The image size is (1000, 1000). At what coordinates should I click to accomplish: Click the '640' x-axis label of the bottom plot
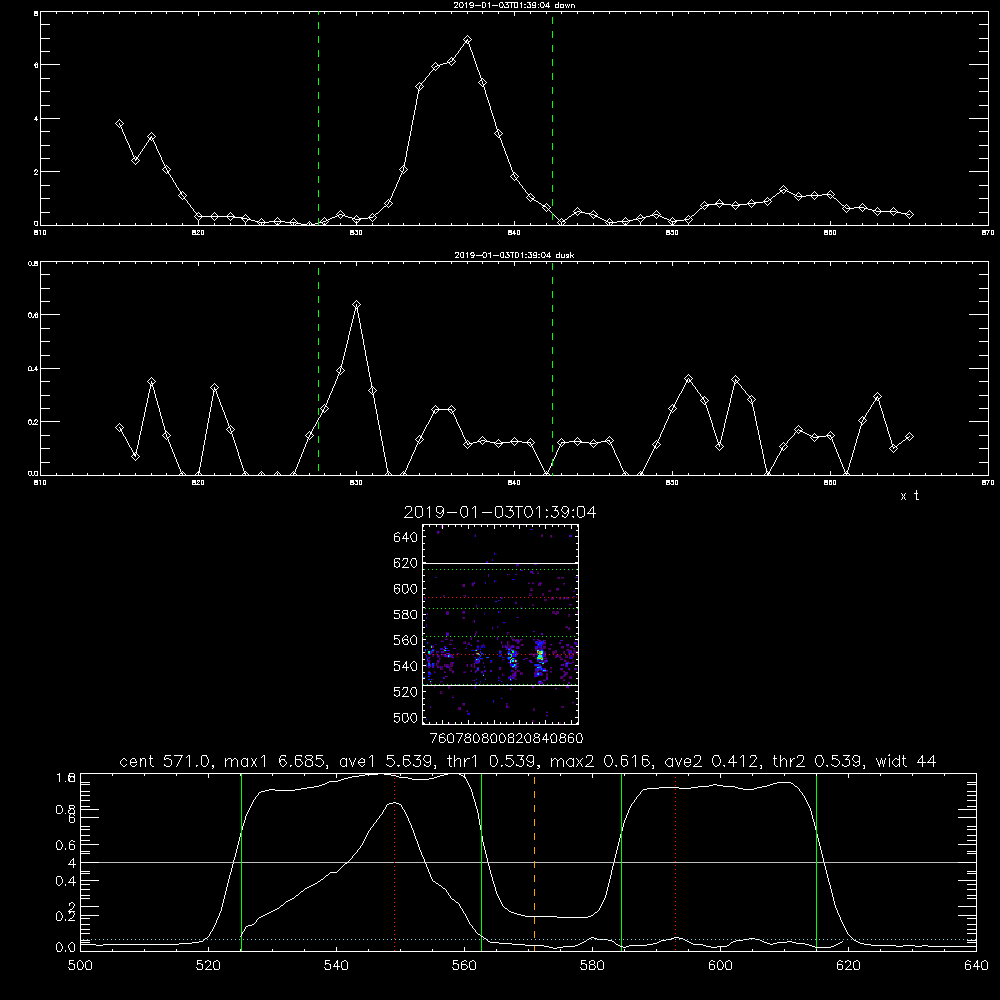coord(976,966)
